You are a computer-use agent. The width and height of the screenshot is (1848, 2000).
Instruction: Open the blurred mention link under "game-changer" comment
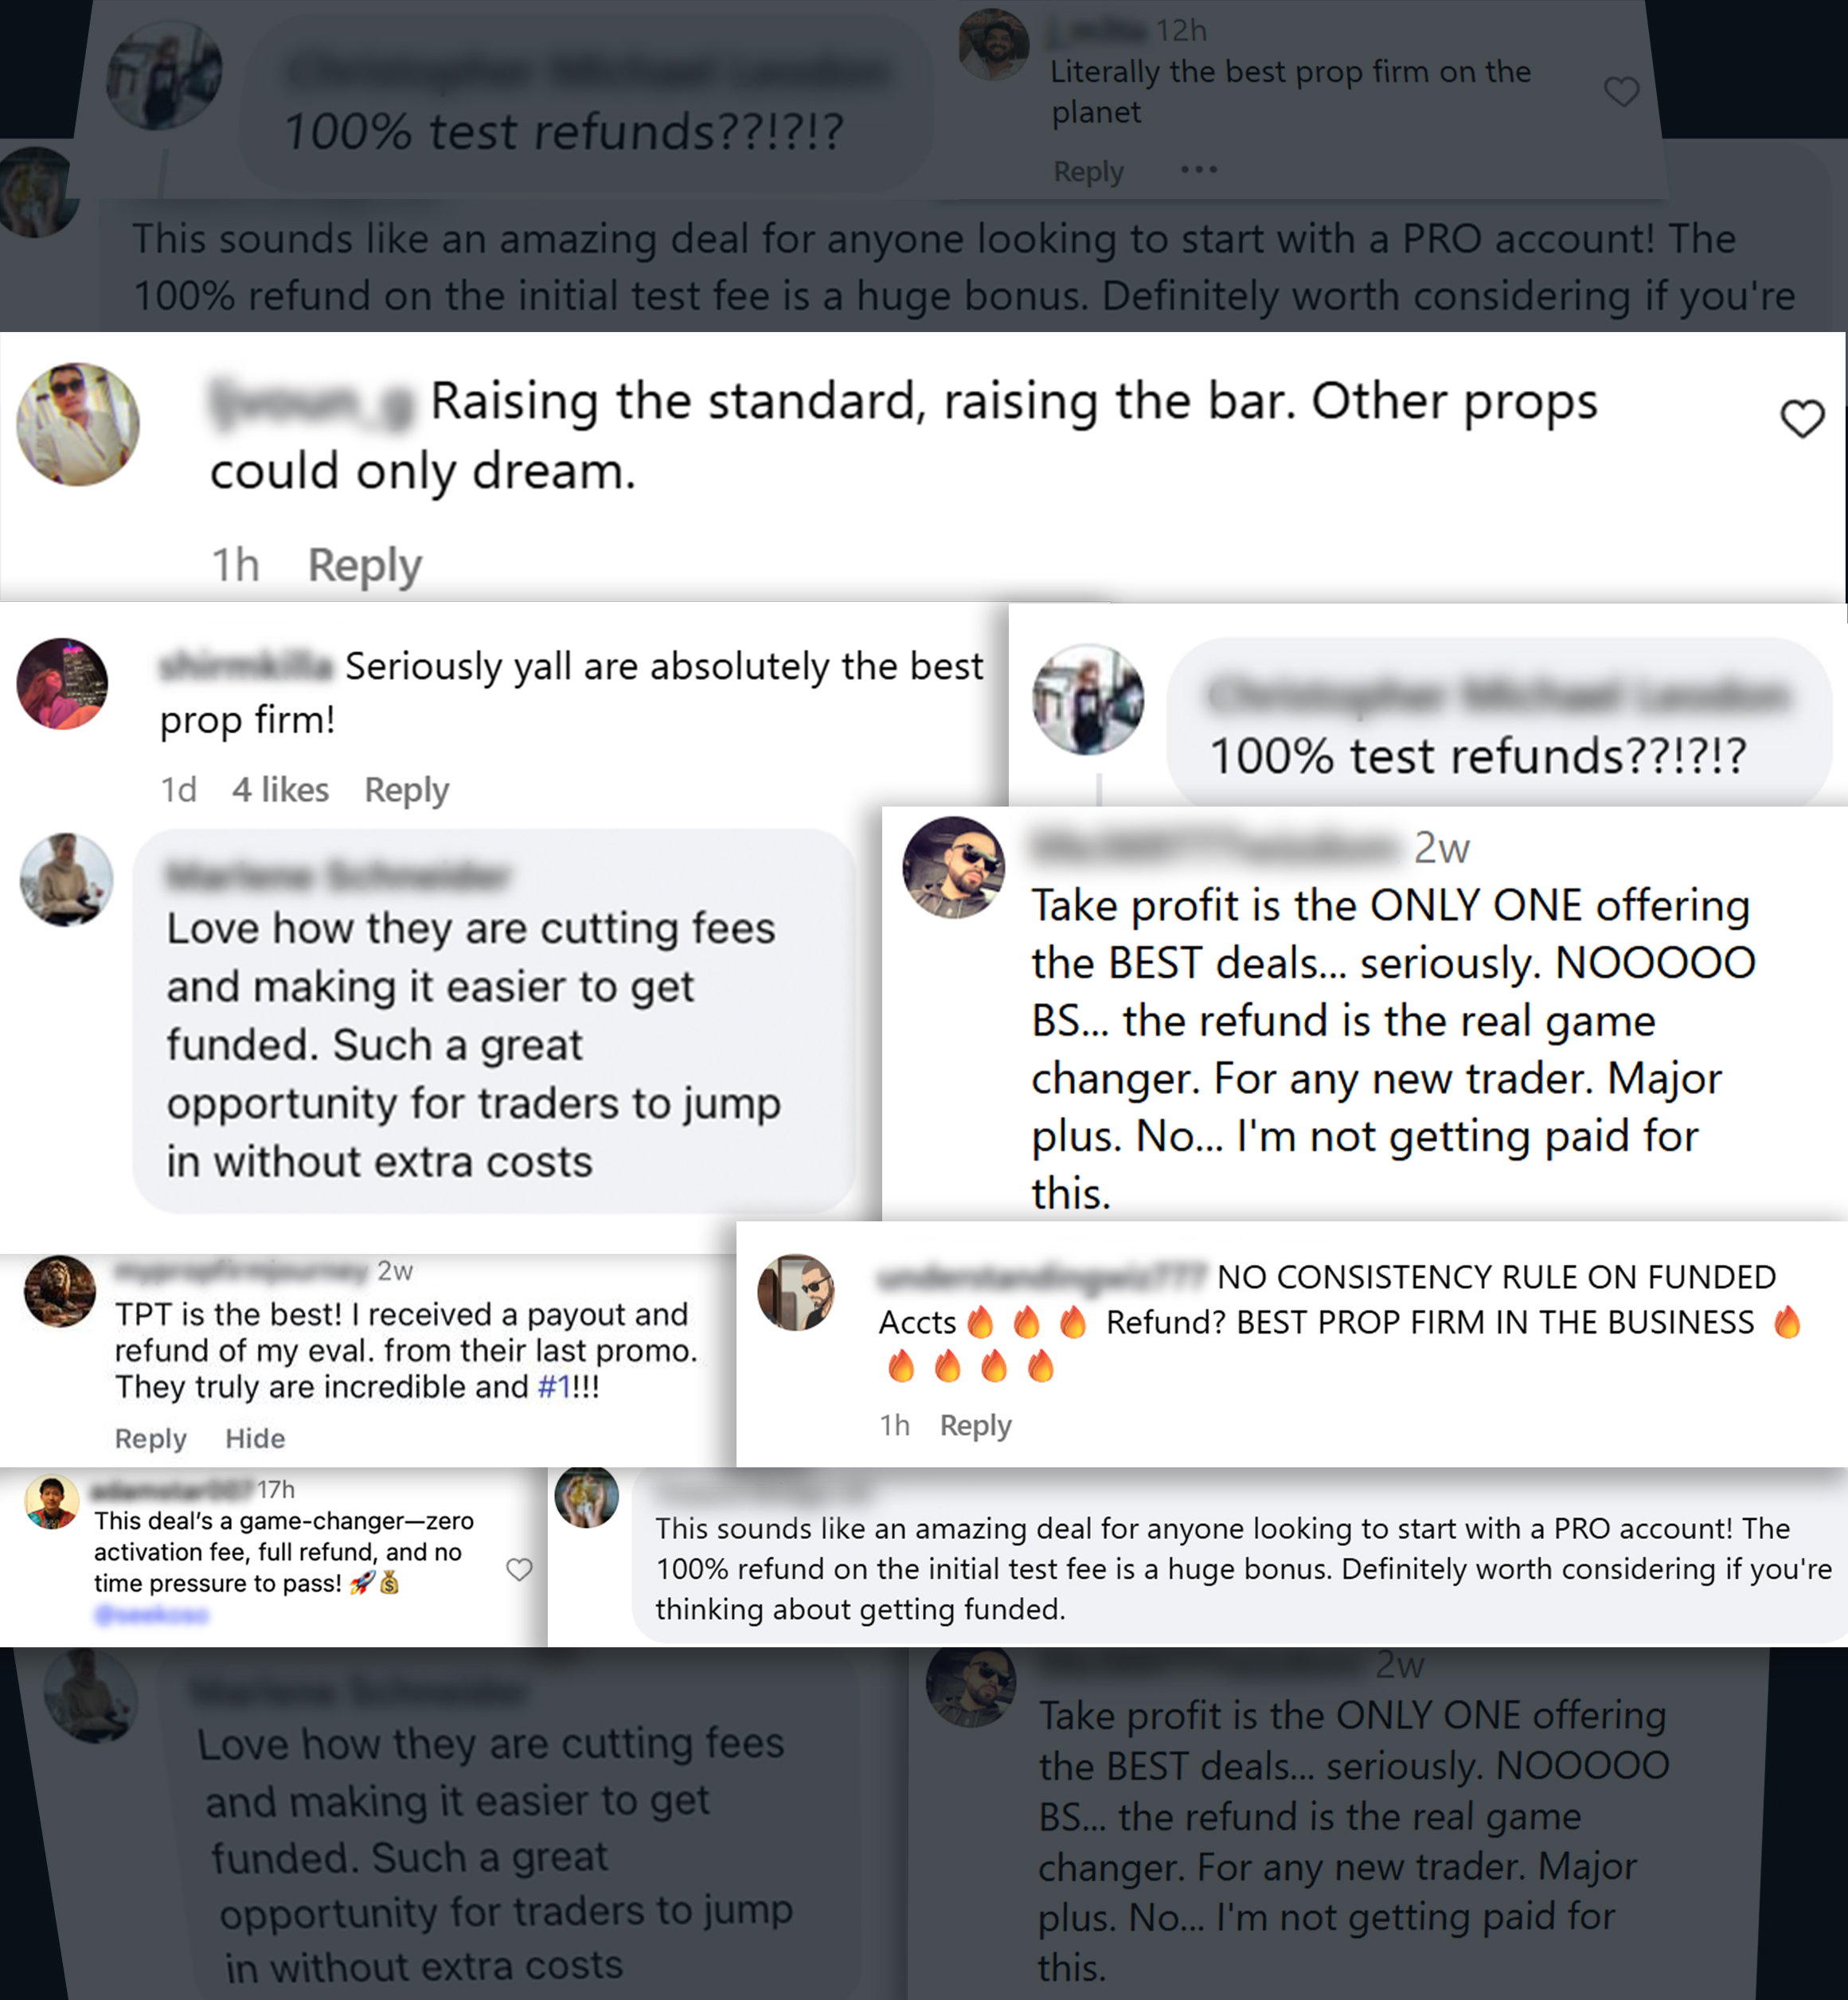[x=151, y=1614]
